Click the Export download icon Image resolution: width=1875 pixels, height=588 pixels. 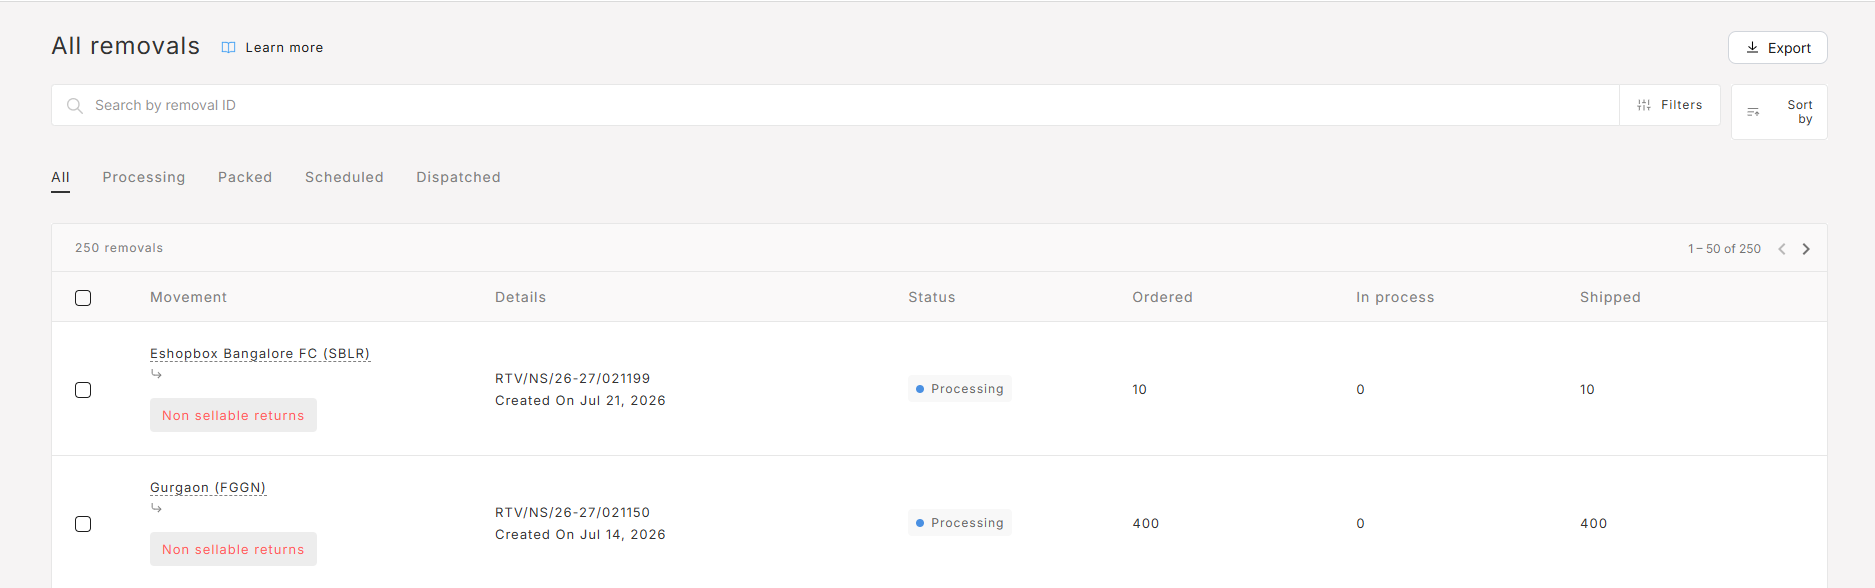[1752, 47]
